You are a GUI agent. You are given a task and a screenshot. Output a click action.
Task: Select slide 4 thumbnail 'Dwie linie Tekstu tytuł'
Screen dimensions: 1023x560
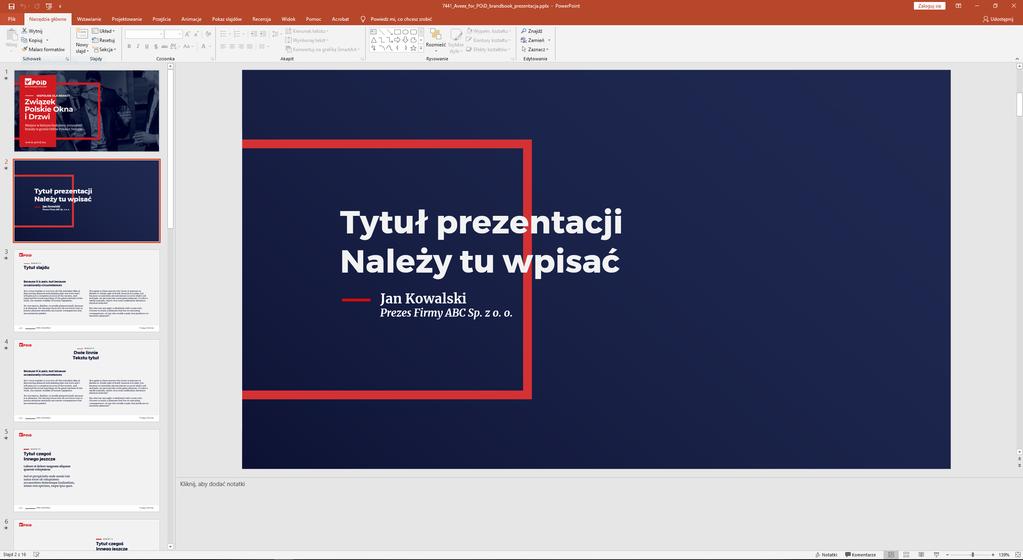click(x=87, y=380)
